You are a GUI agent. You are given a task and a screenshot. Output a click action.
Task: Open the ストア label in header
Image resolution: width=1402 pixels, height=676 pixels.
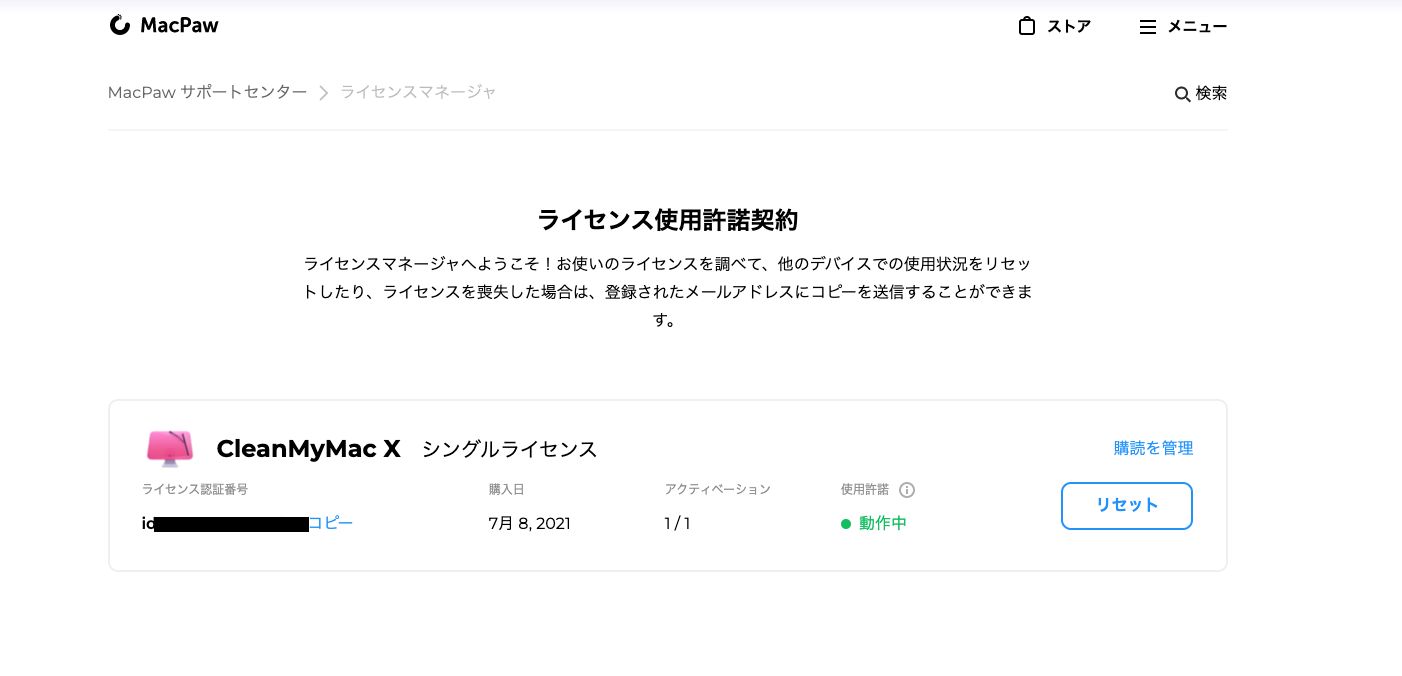coord(1069,27)
